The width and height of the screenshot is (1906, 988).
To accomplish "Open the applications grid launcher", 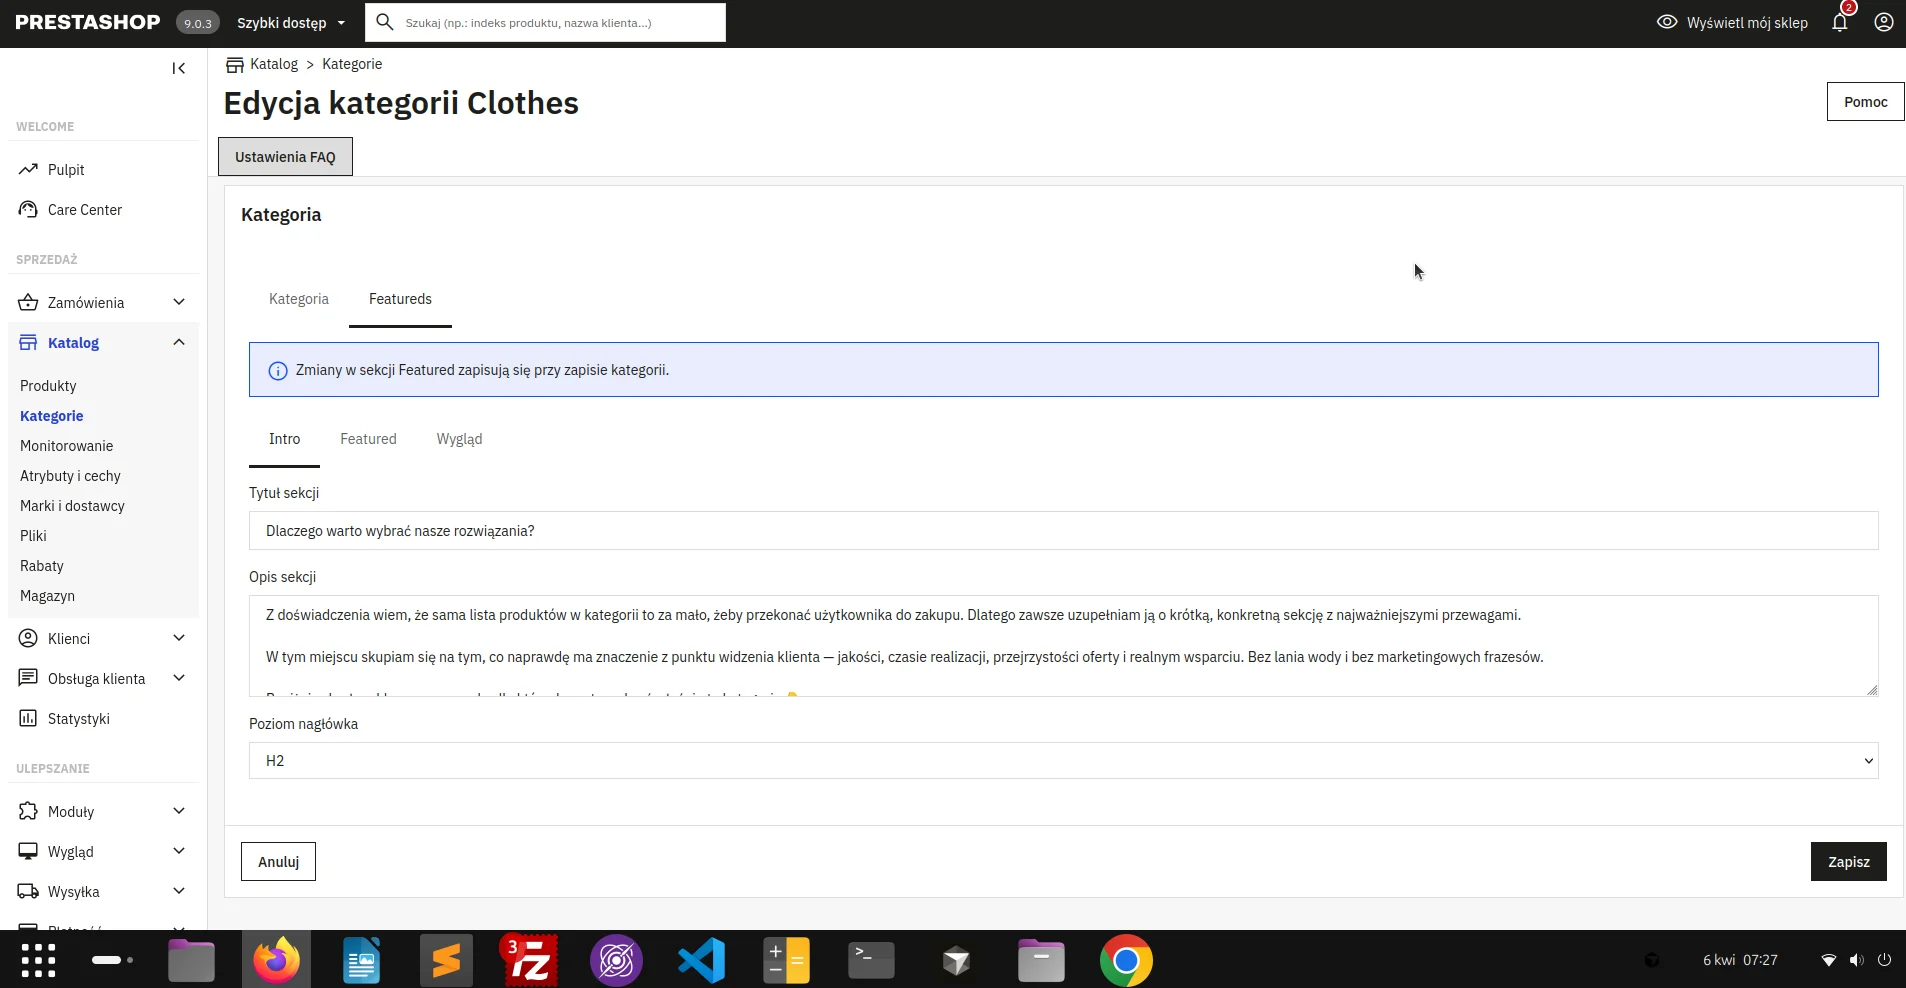I will (38, 960).
